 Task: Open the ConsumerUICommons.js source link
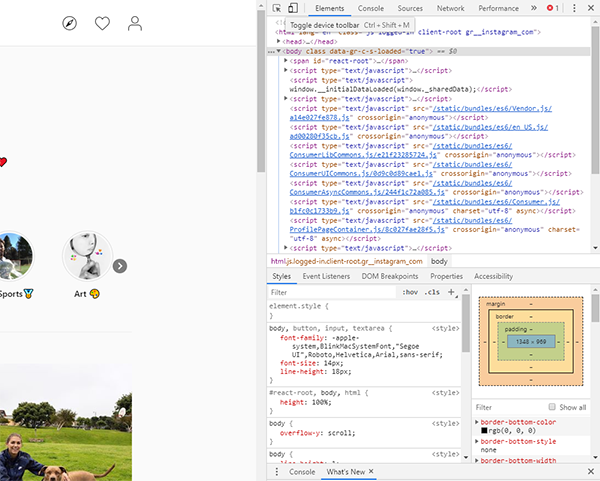coord(361,174)
